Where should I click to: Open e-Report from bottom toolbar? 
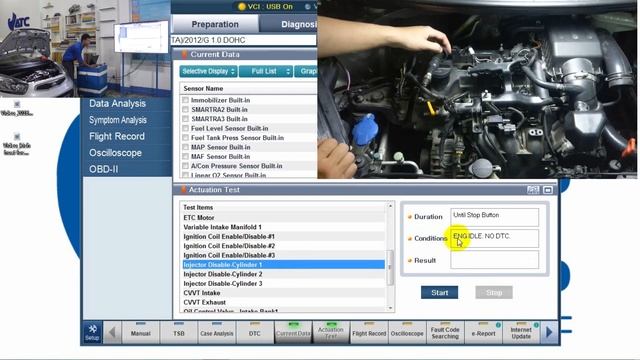[483, 332]
